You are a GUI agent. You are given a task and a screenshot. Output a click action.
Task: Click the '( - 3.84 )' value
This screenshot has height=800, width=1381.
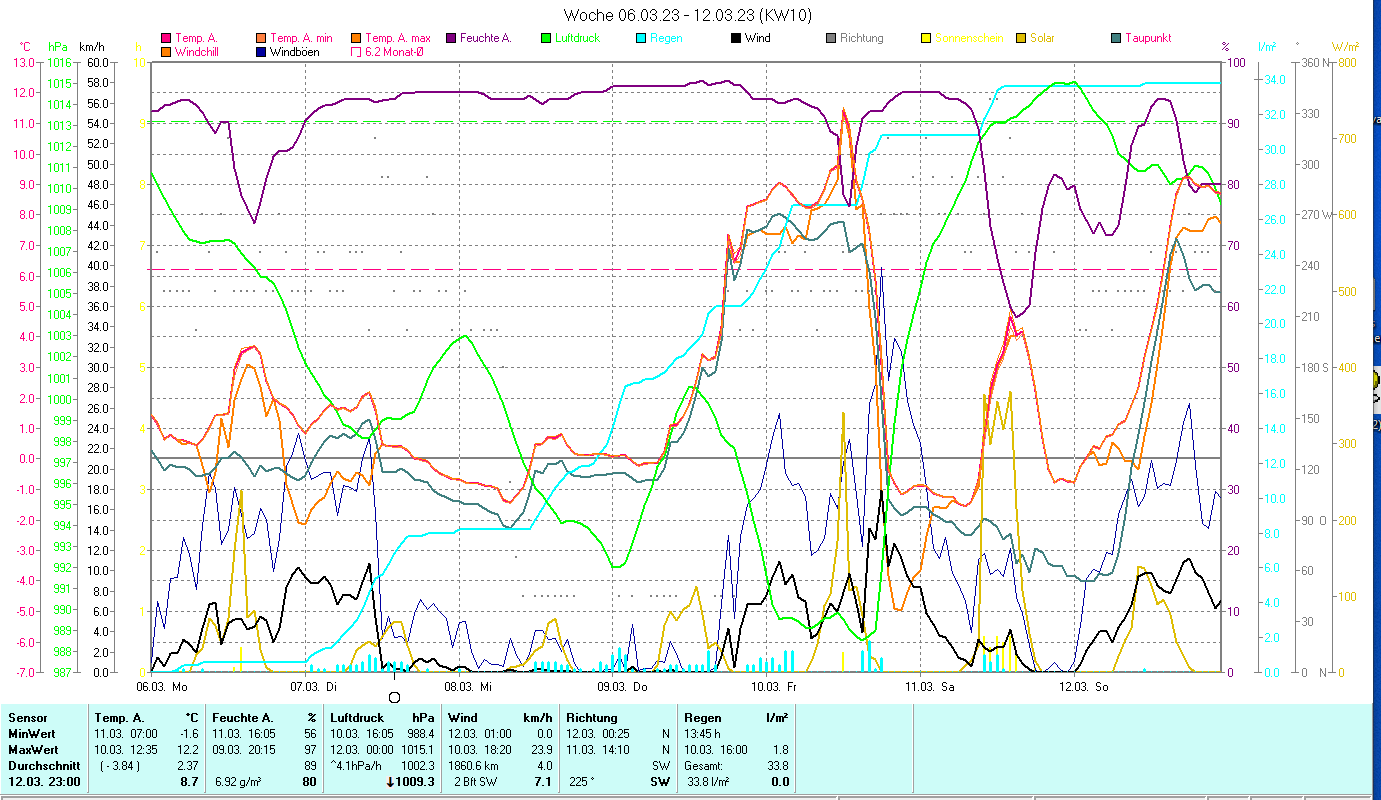point(120,766)
